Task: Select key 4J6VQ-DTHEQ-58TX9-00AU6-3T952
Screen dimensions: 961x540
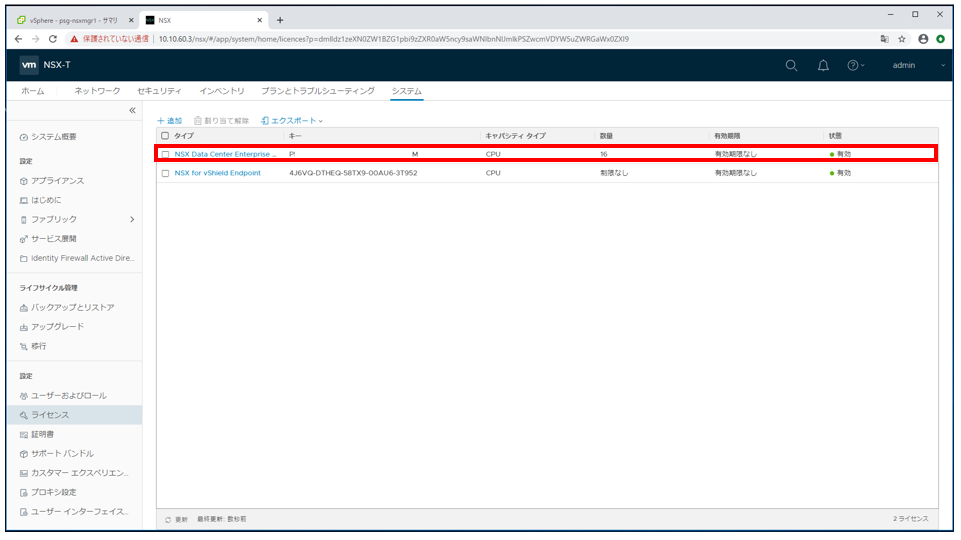Action: click(353, 173)
